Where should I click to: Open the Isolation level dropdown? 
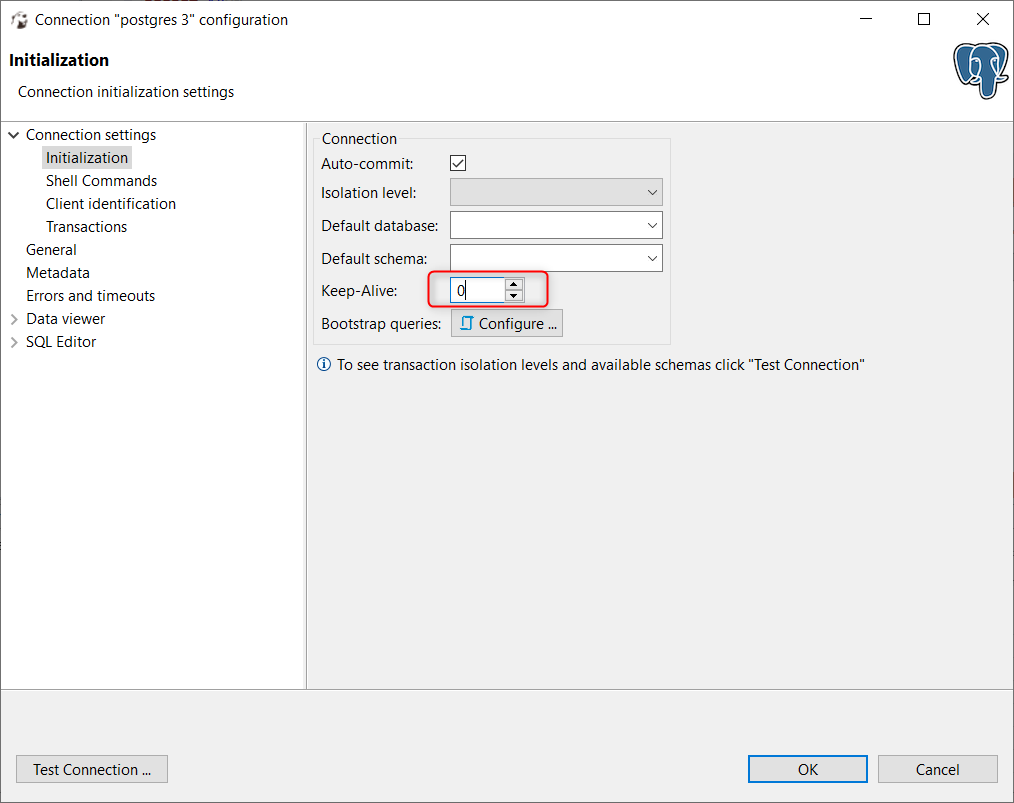[652, 192]
